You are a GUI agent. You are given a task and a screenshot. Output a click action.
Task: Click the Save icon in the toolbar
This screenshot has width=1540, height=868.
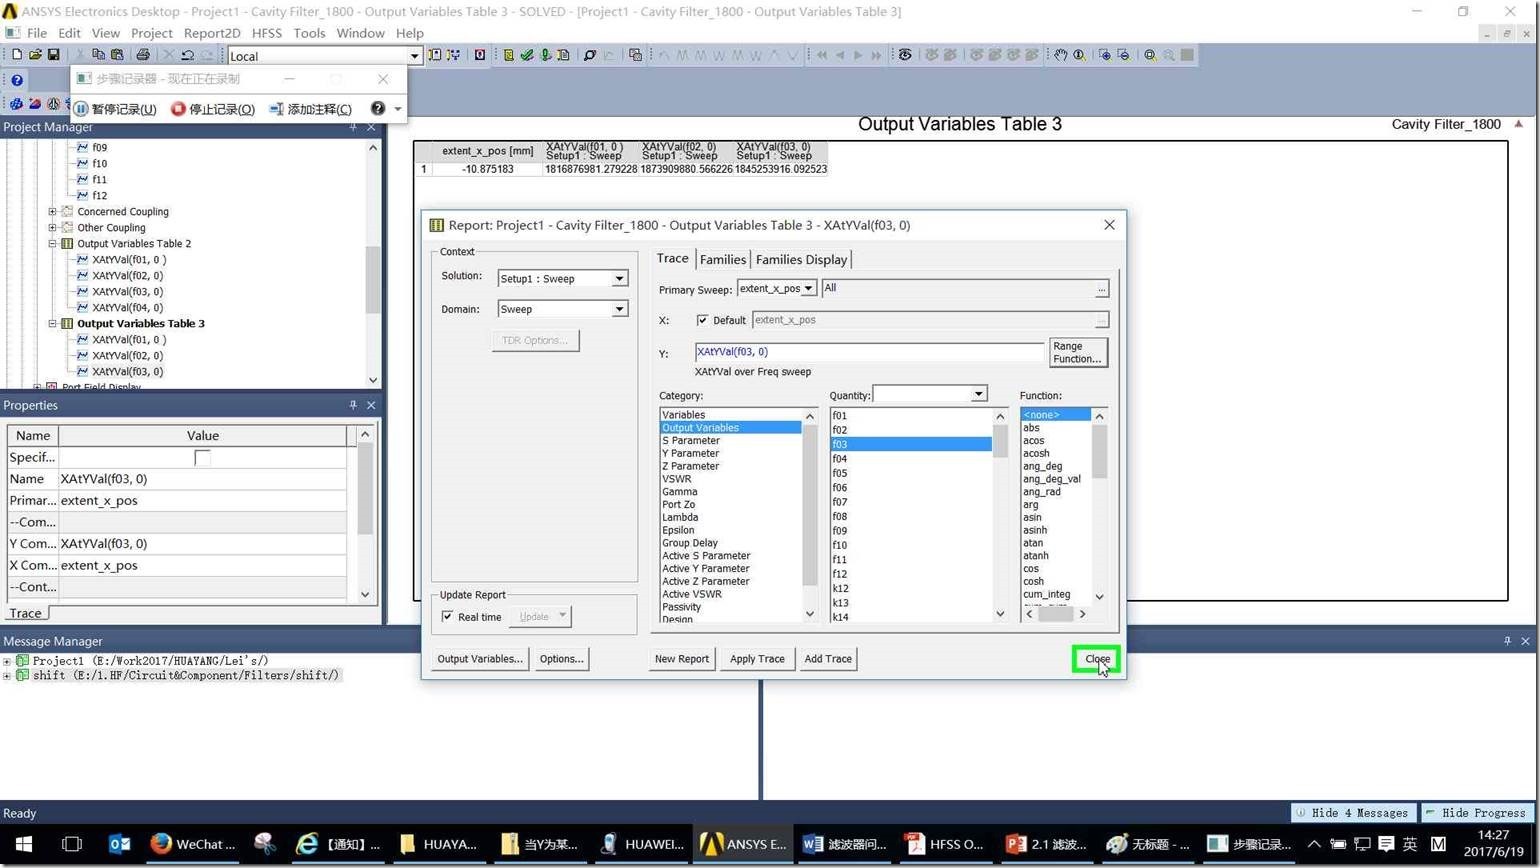coord(53,55)
